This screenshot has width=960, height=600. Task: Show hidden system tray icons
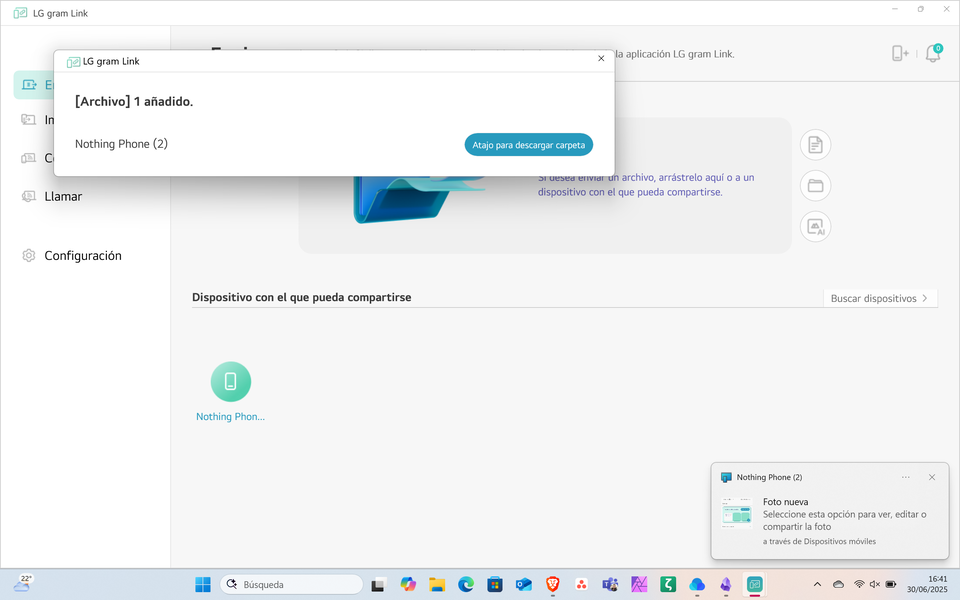[817, 585]
